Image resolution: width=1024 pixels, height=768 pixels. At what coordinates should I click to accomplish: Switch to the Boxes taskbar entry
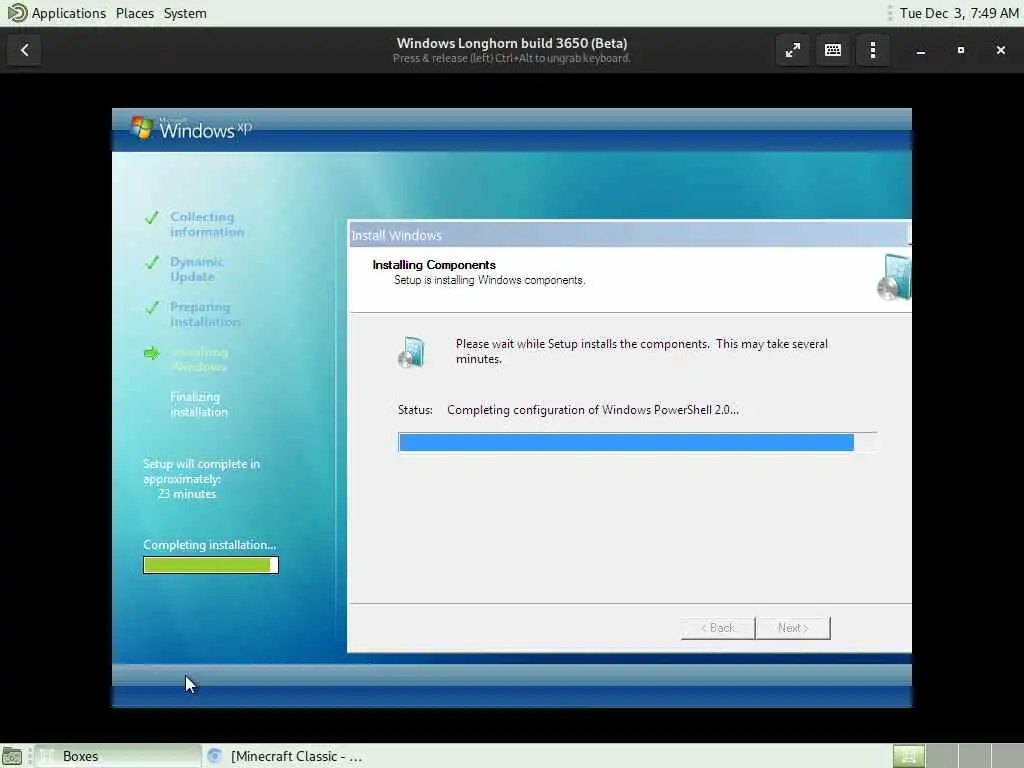pyautogui.click(x=118, y=756)
